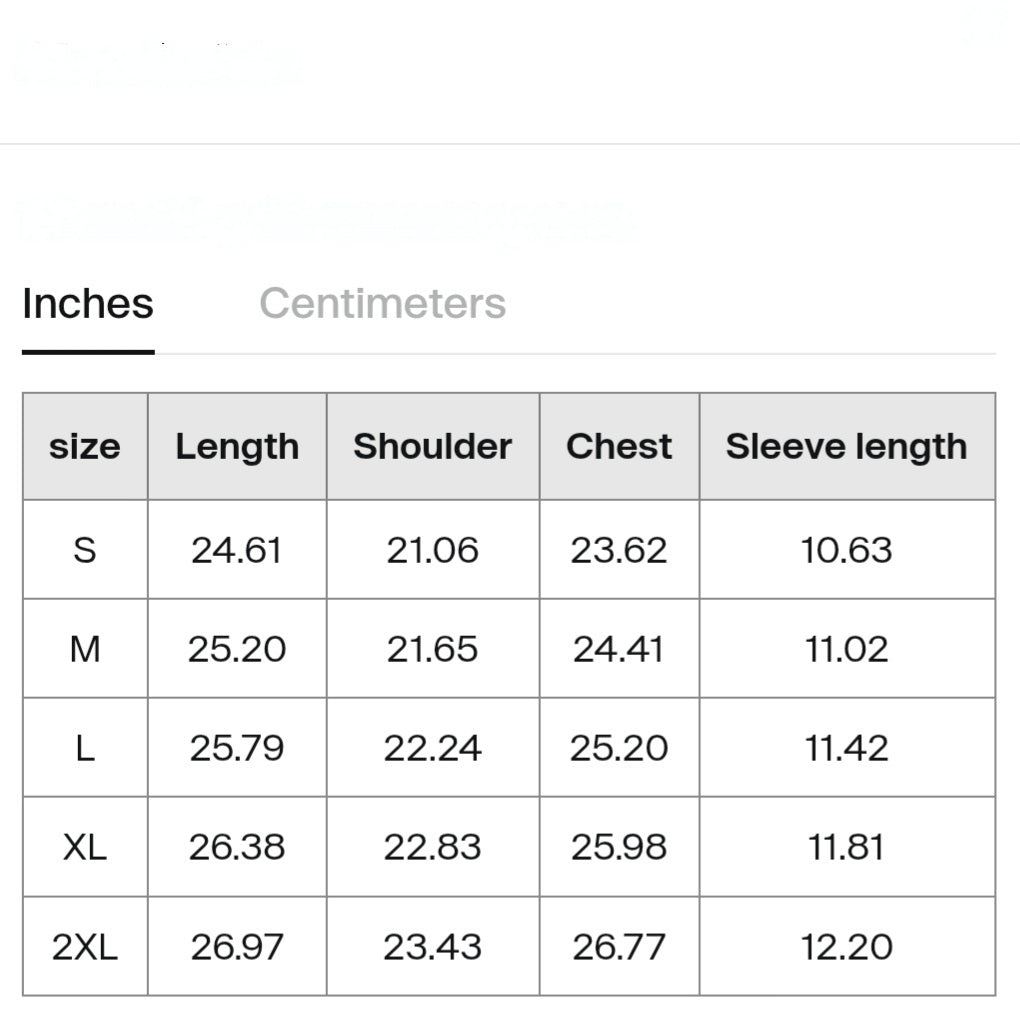Click the 'Sleeve length' column header
This screenshot has height=1020, width=1020.
847,446
